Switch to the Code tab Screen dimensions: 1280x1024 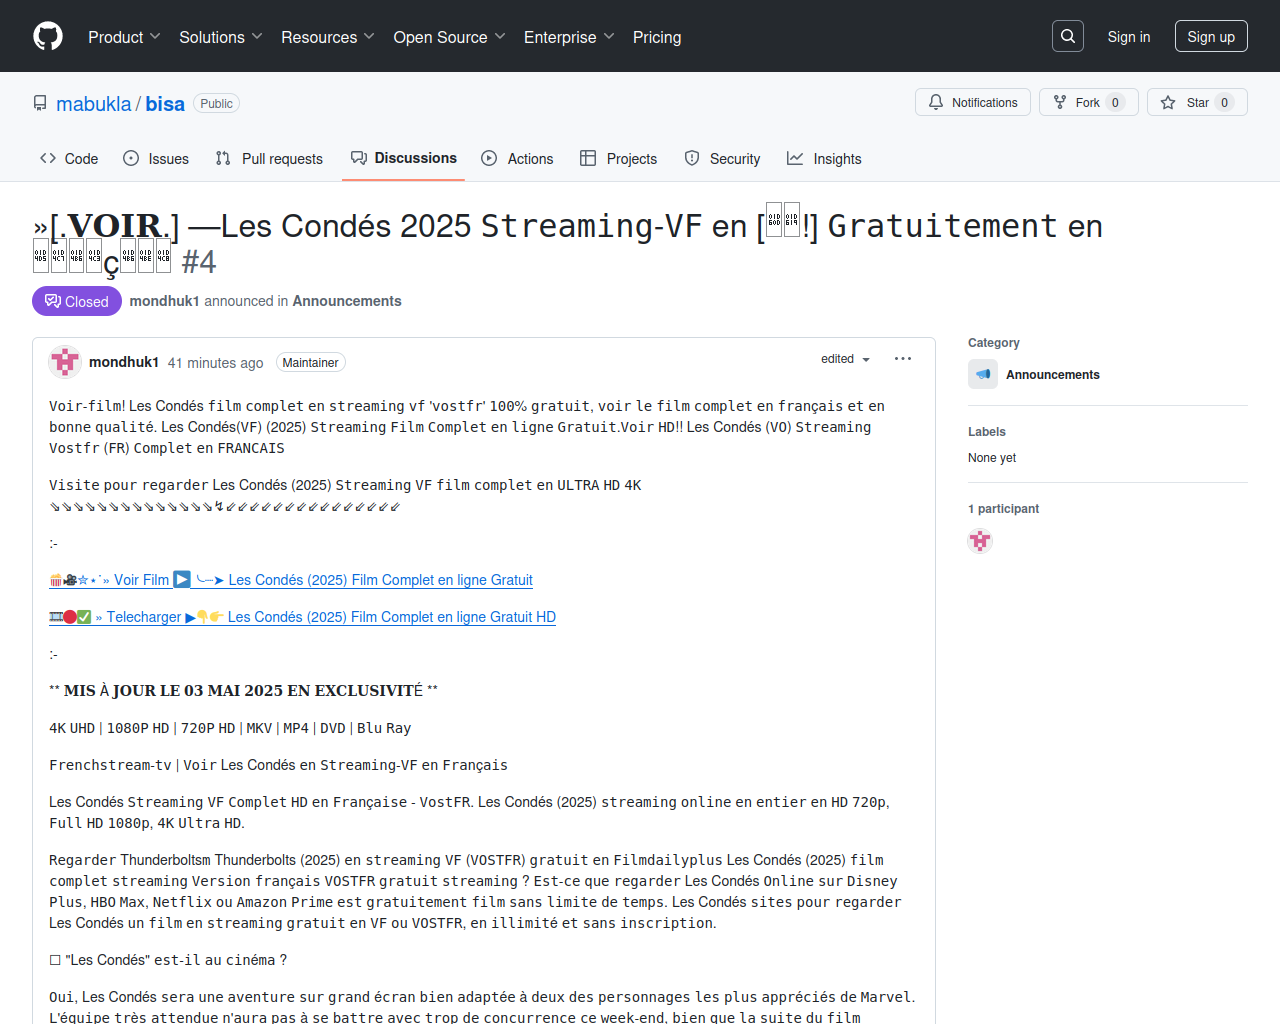click(x=69, y=158)
